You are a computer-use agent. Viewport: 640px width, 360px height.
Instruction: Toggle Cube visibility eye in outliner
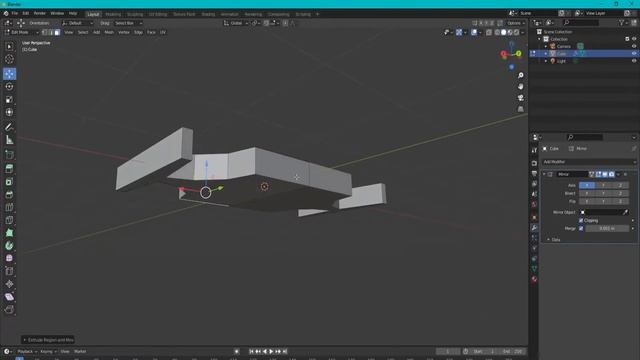[634, 53]
